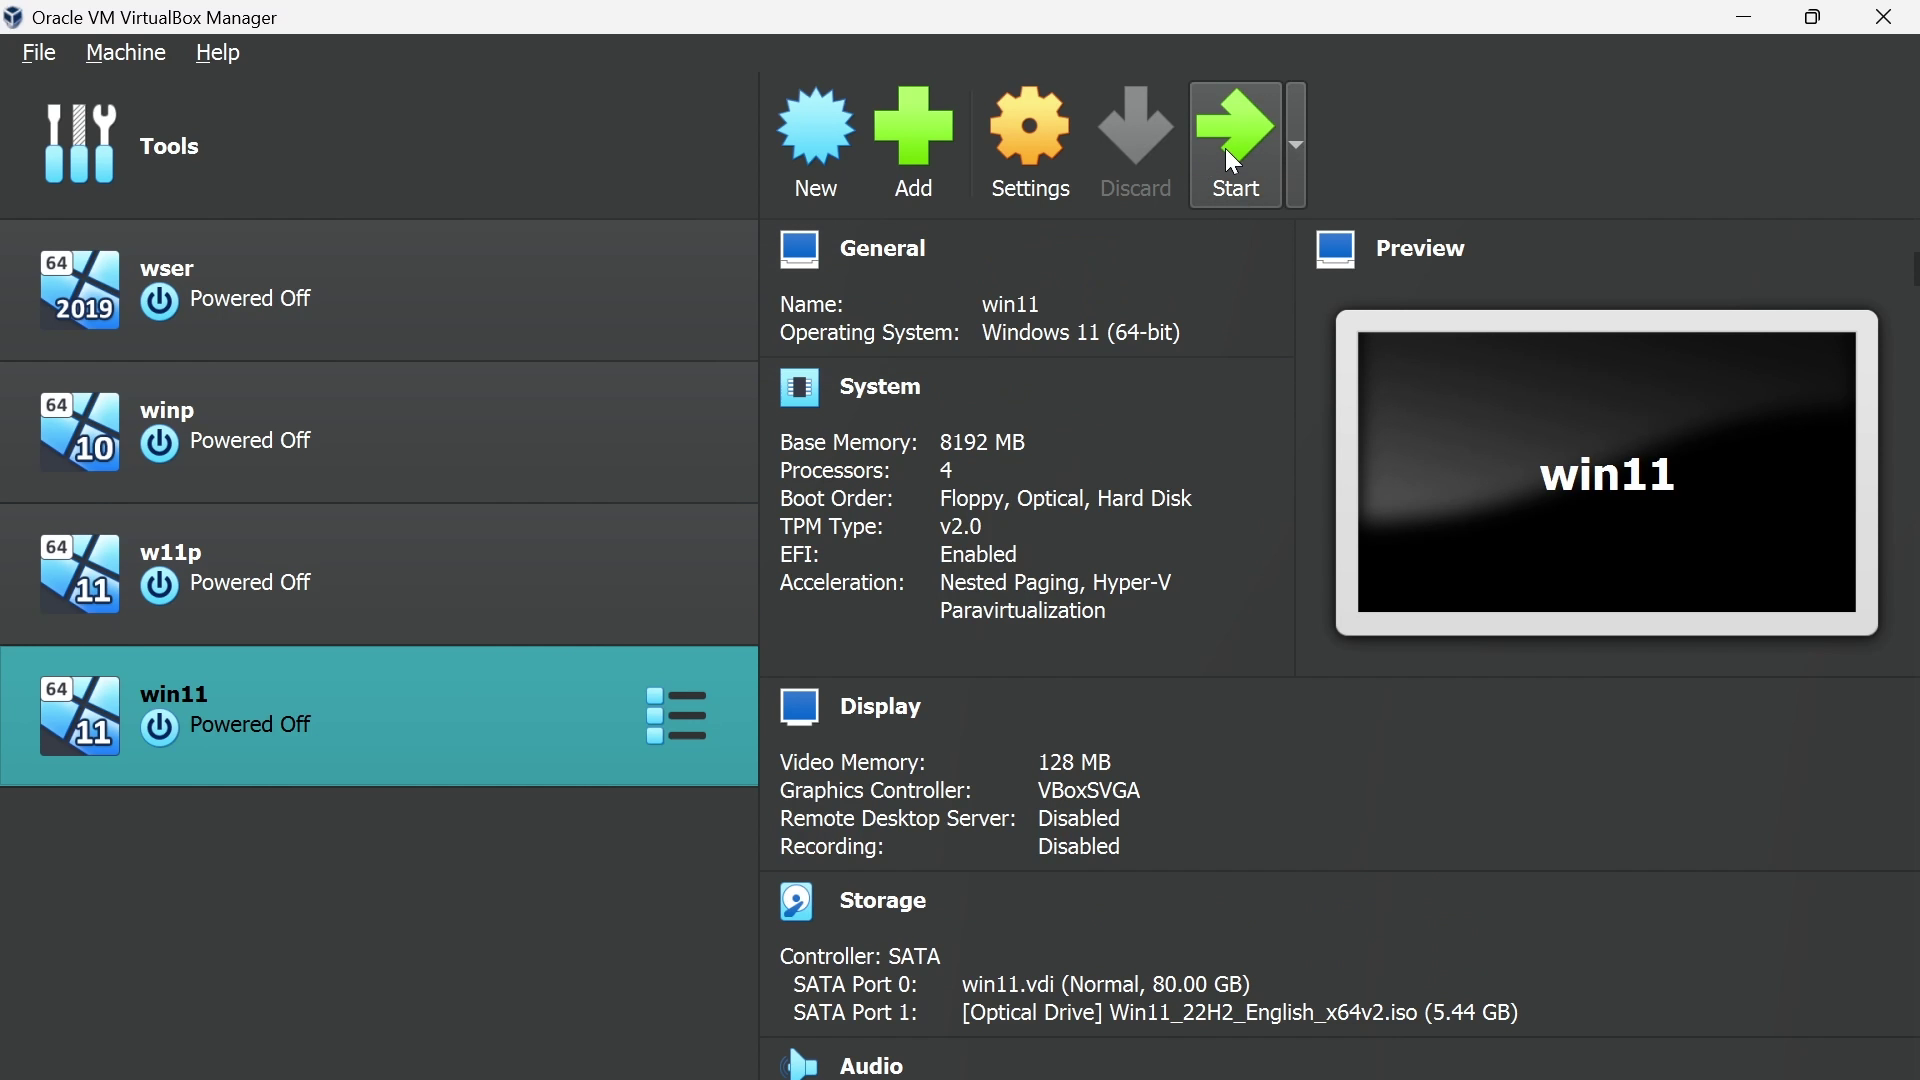
Task: Open the File menu
Action: (x=39, y=53)
